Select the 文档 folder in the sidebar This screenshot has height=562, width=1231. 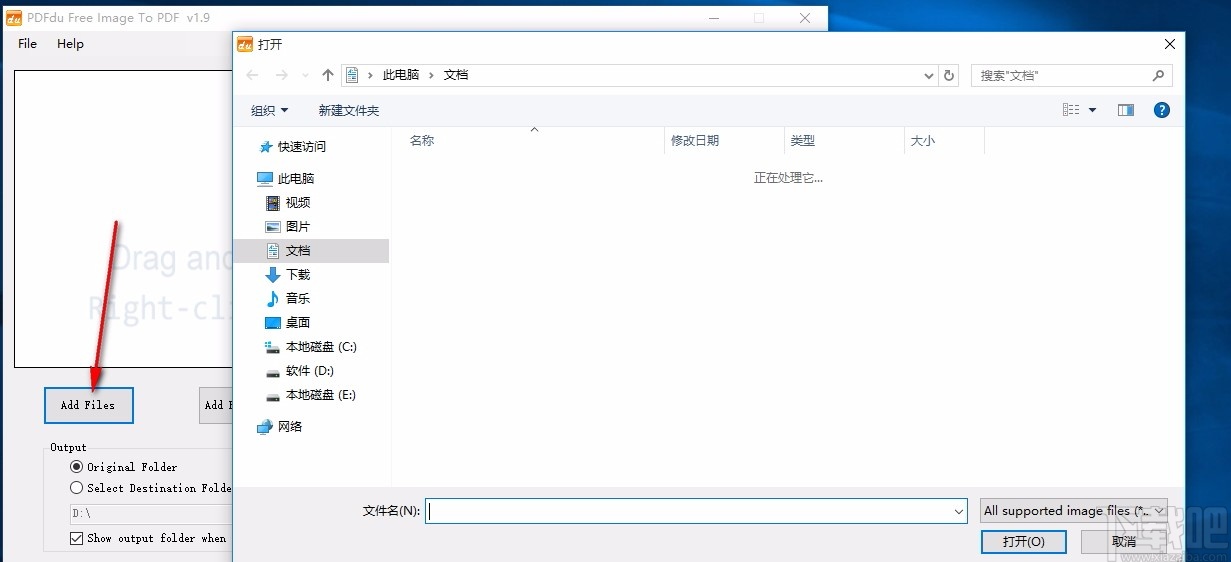click(x=311, y=250)
